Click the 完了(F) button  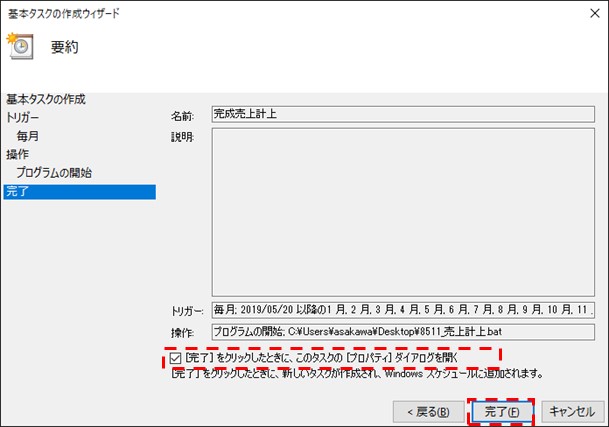coord(501,411)
